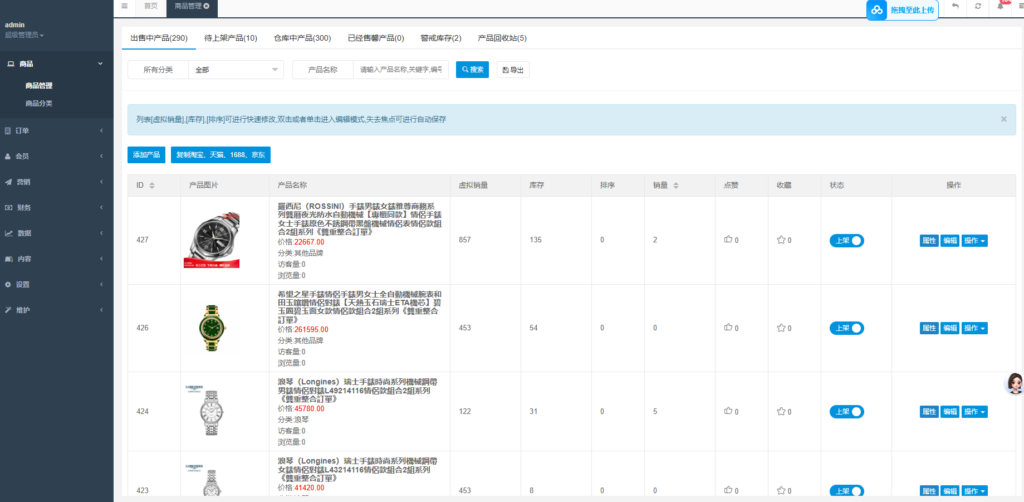Click the favorite star icon for product 427
This screenshot has width=1024, height=502.
click(x=780, y=240)
